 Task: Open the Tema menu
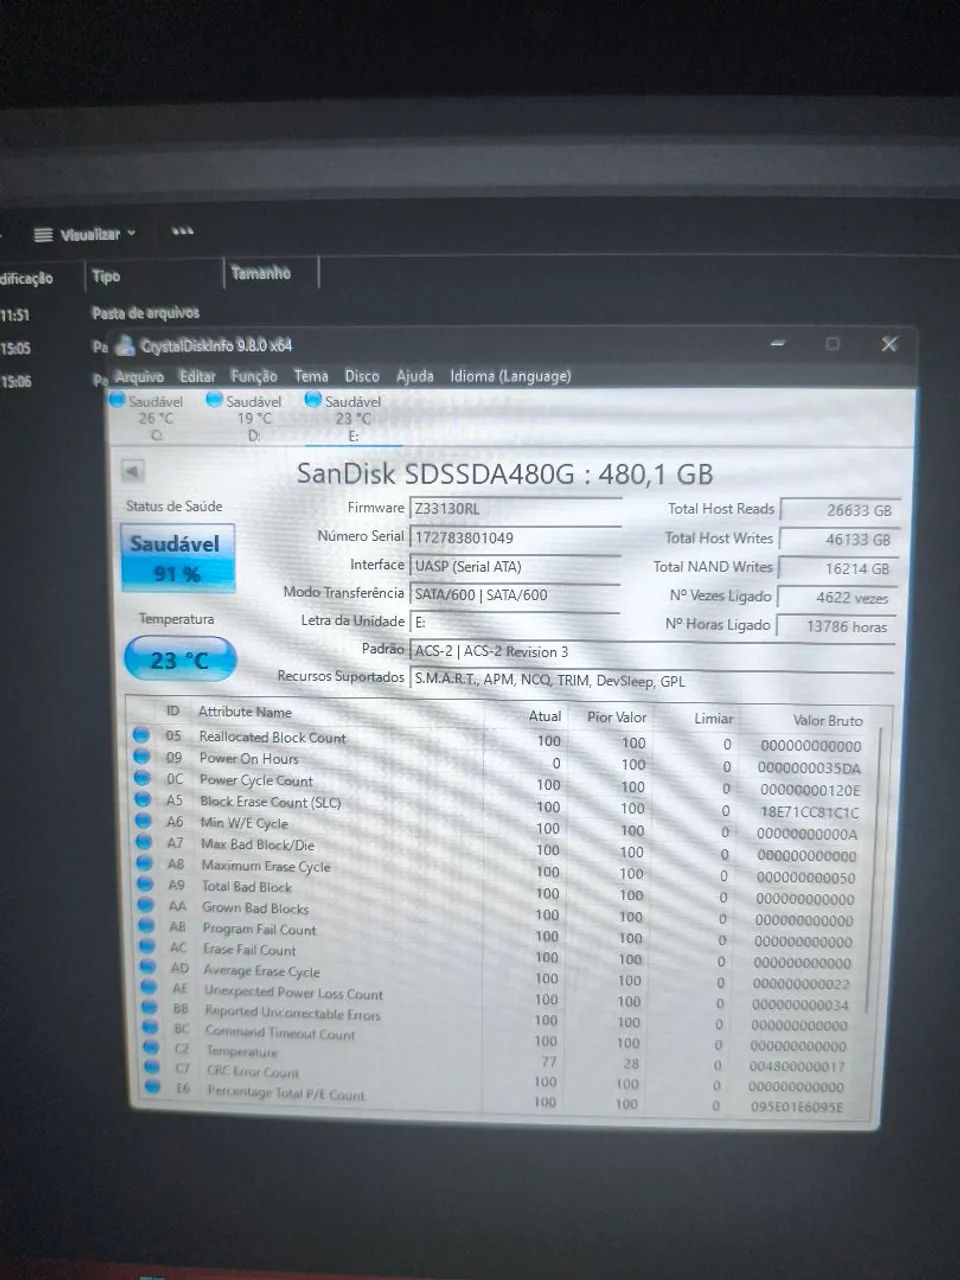point(311,376)
